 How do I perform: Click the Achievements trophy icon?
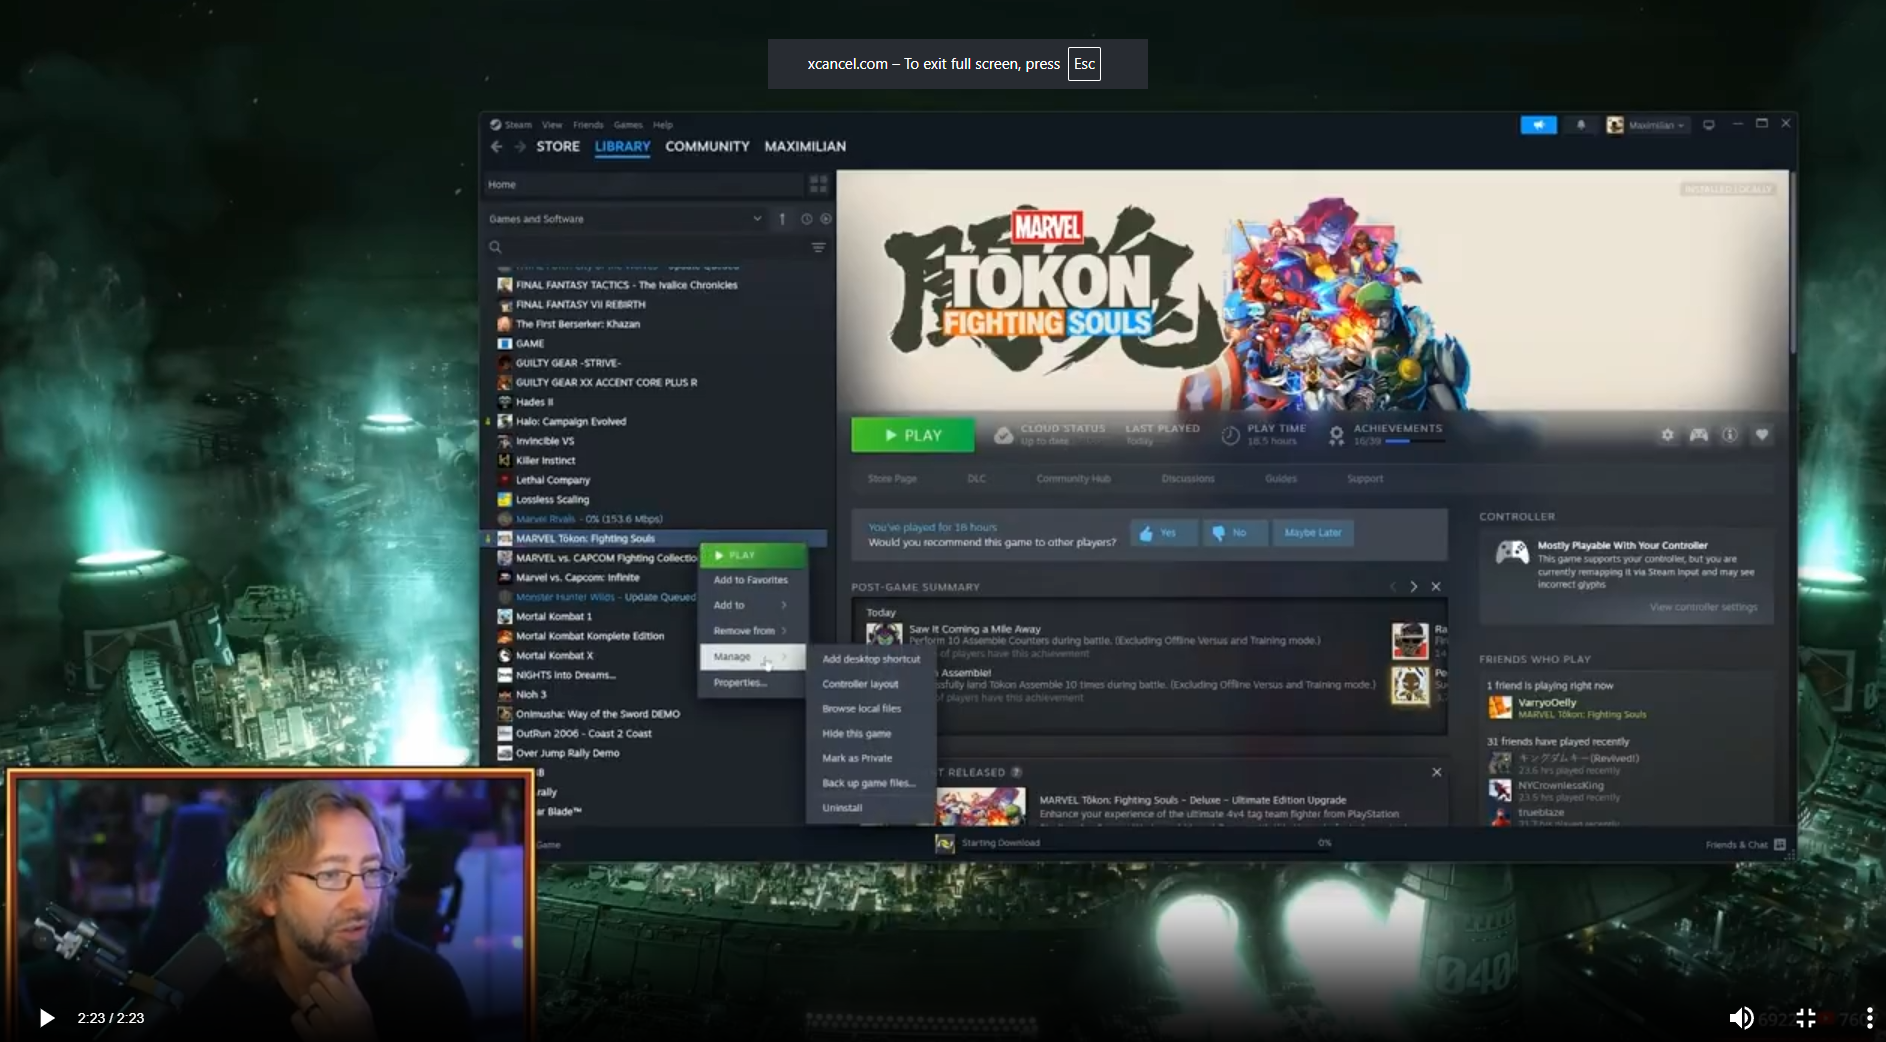pyautogui.click(x=1336, y=435)
